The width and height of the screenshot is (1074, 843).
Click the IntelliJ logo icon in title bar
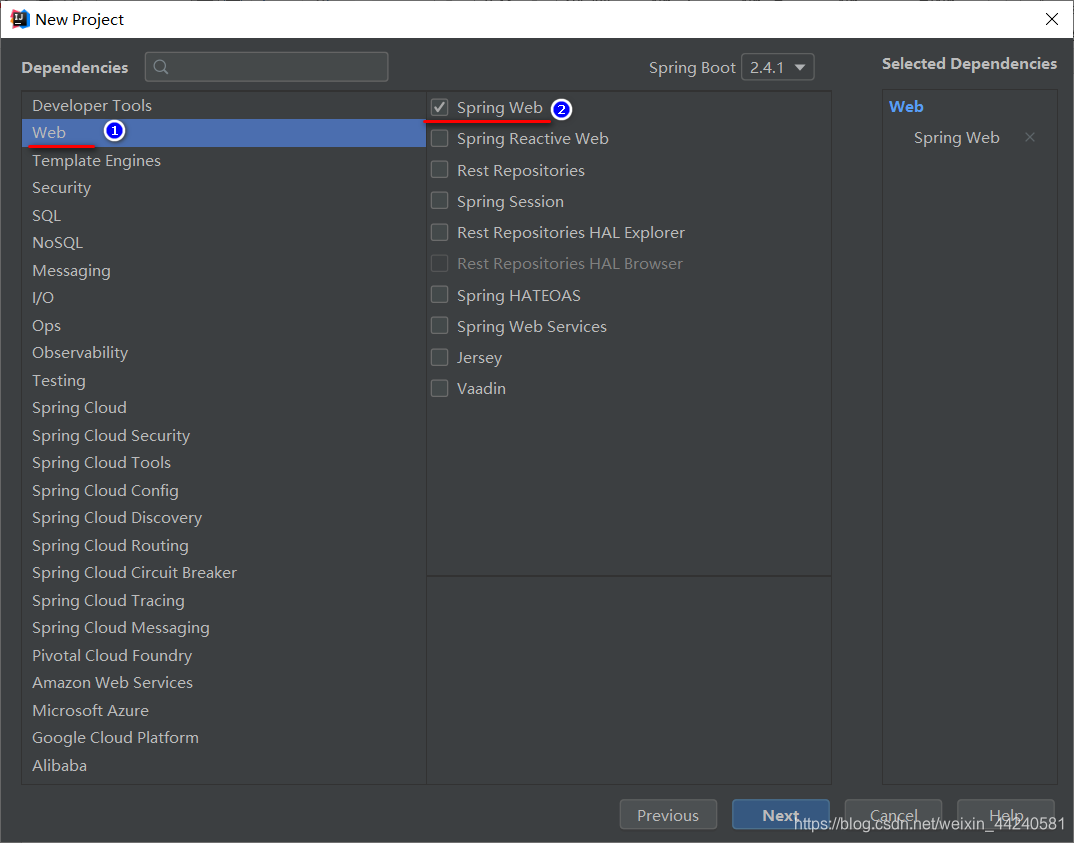click(20, 19)
